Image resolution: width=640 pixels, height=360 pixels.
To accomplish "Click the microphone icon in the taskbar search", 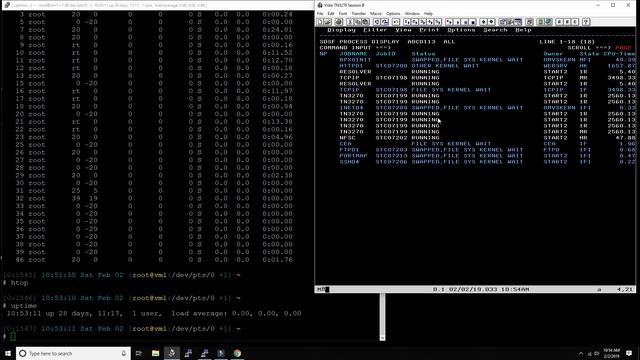I will [124, 353].
